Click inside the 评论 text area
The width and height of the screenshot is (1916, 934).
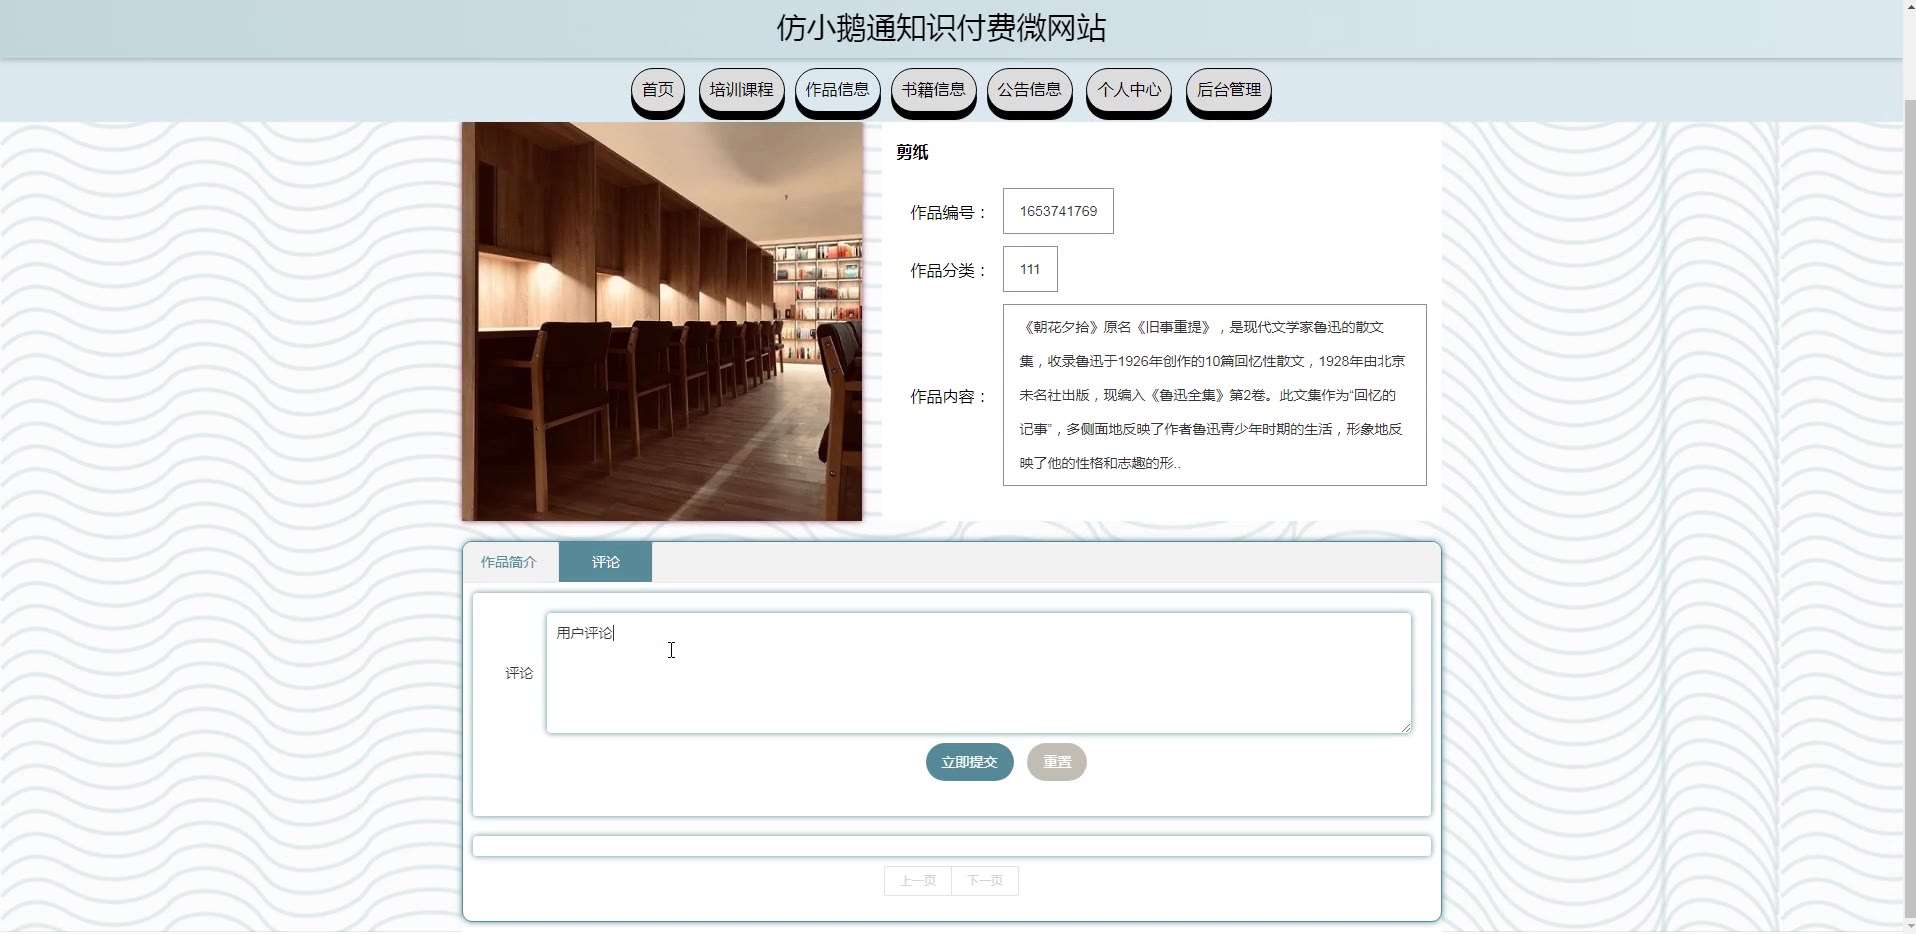(979, 673)
